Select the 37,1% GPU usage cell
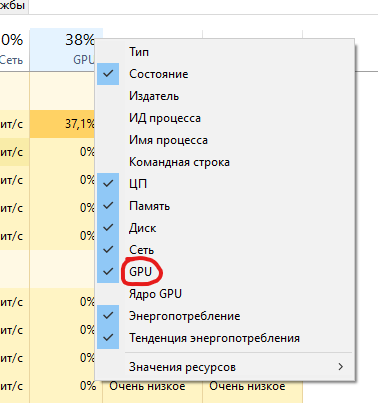Viewport: 378px width, 403px height. point(63,124)
